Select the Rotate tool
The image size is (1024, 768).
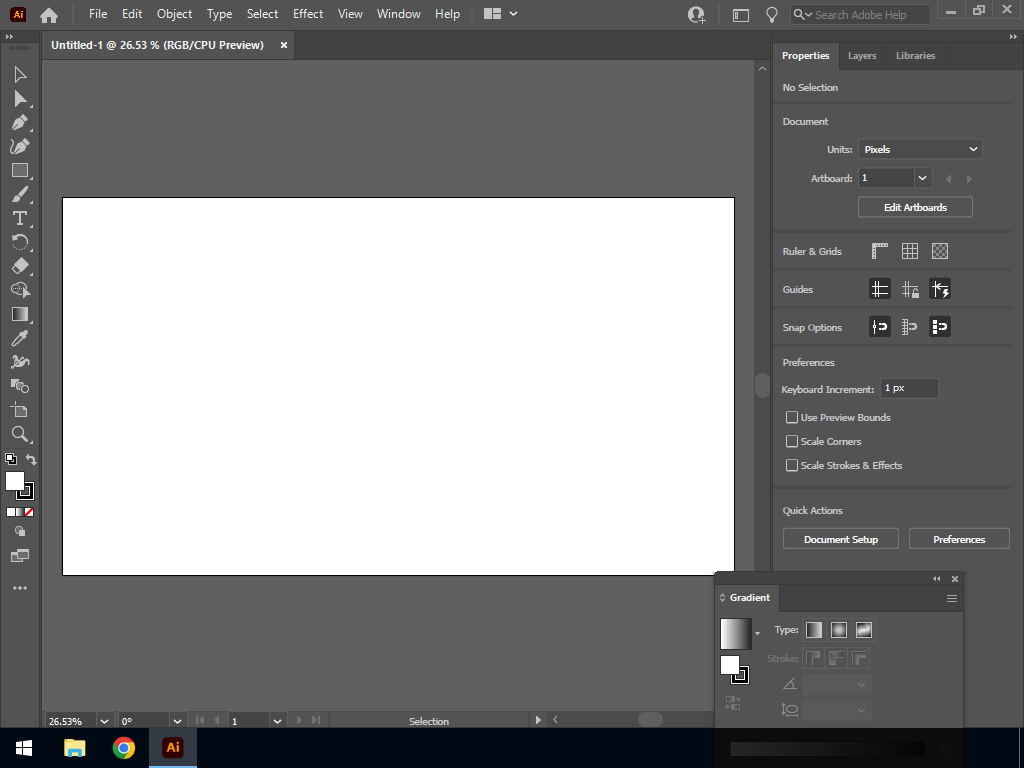pyautogui.click(x=20, y=242)
